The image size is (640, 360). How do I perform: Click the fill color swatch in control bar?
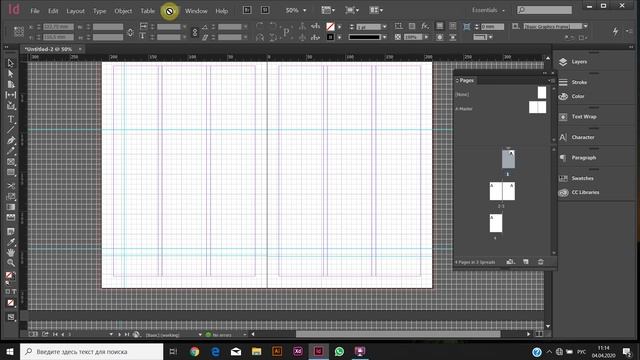click(x=330, y=27)
